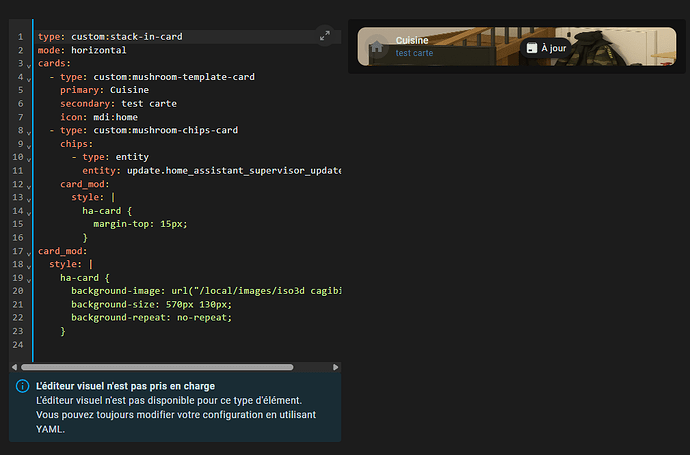Screen dimensions: 690x455
Task: Click the home icon on the Cuisine card
Action: click(376, 46)
